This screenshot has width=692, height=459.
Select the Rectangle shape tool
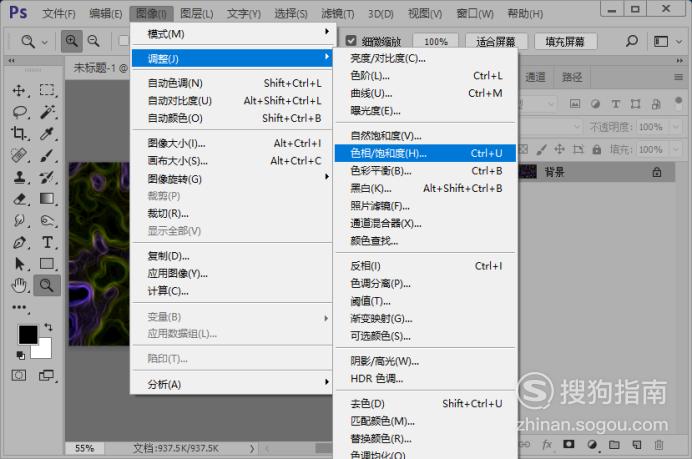[x=46, y=263]
